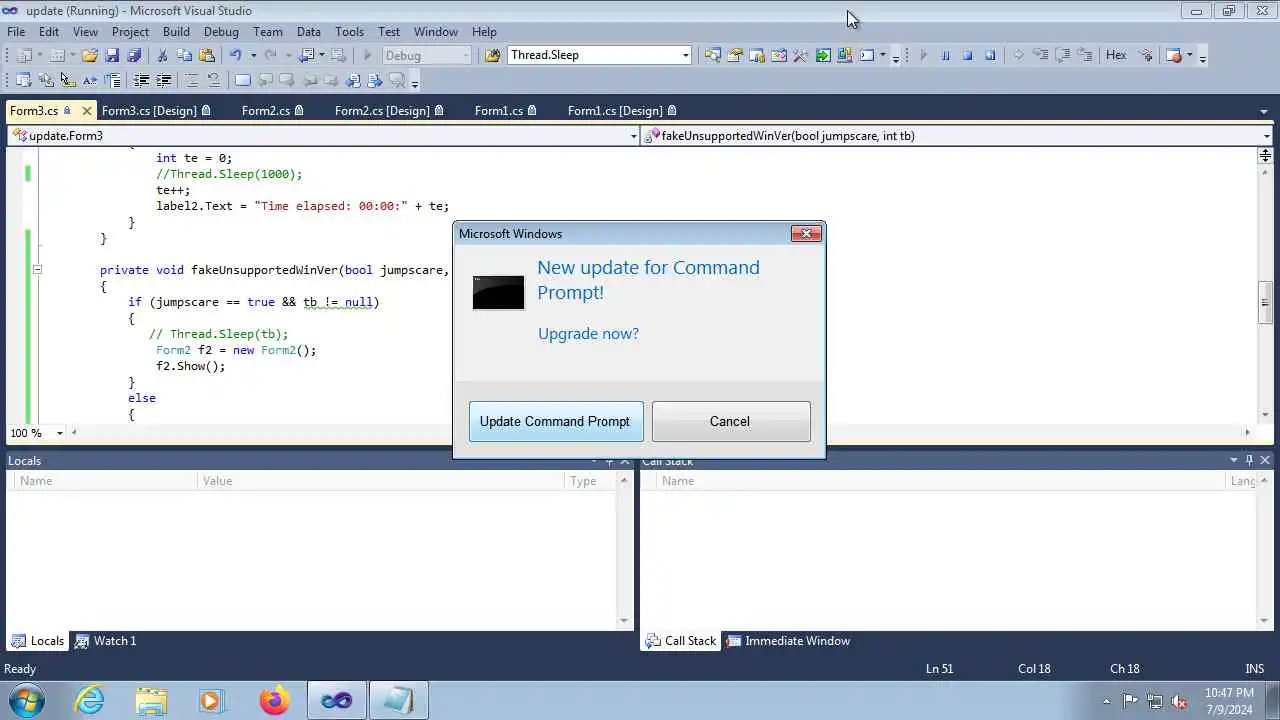Open Undo history dropdown arrow
Viewport: 1280px width, 720px height.
click(252, 56)
